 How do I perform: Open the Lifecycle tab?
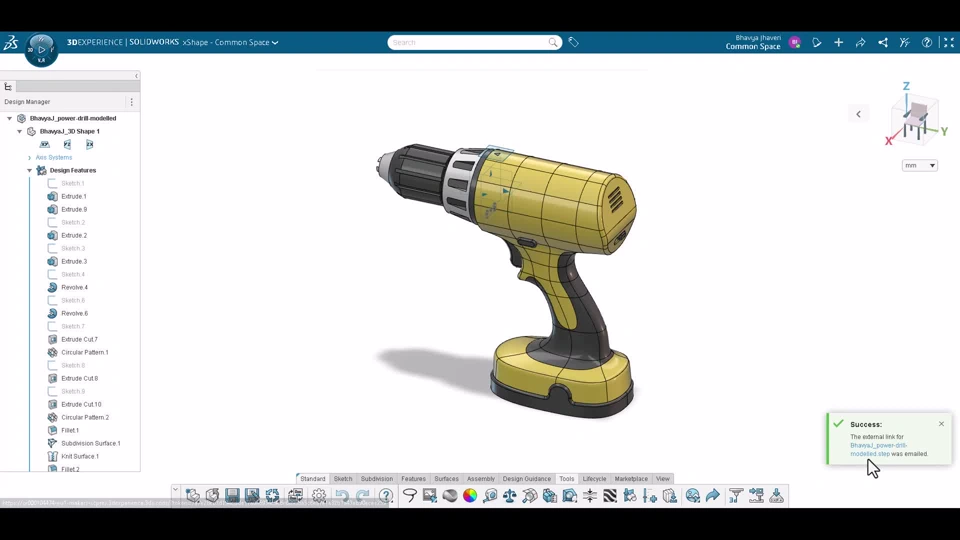click(x=594, y=479)
